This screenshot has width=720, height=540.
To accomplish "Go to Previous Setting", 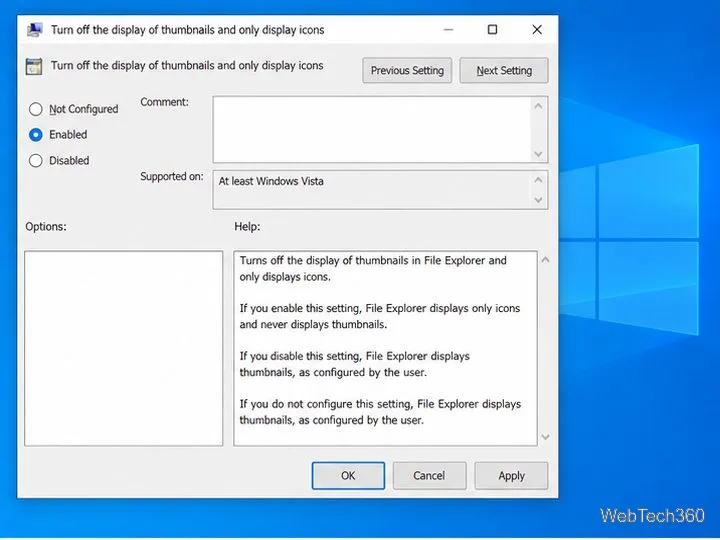I will pyautogui.click(x=407, y=71).
